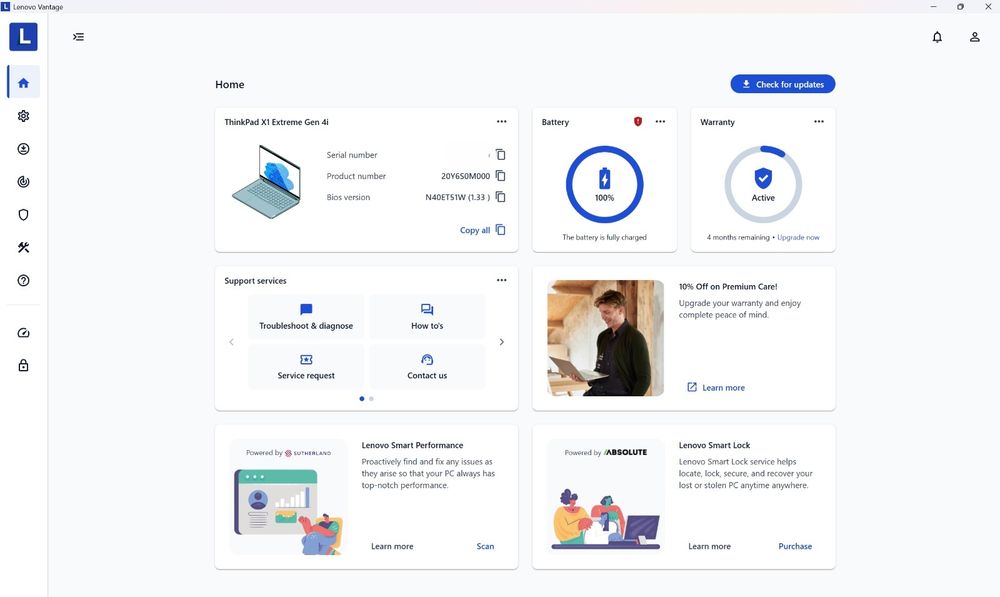Image resolution: width=1000 pixels, height=597 pixels.
Task: Open Warranty card more options menu
Action: tap(819, 121)
